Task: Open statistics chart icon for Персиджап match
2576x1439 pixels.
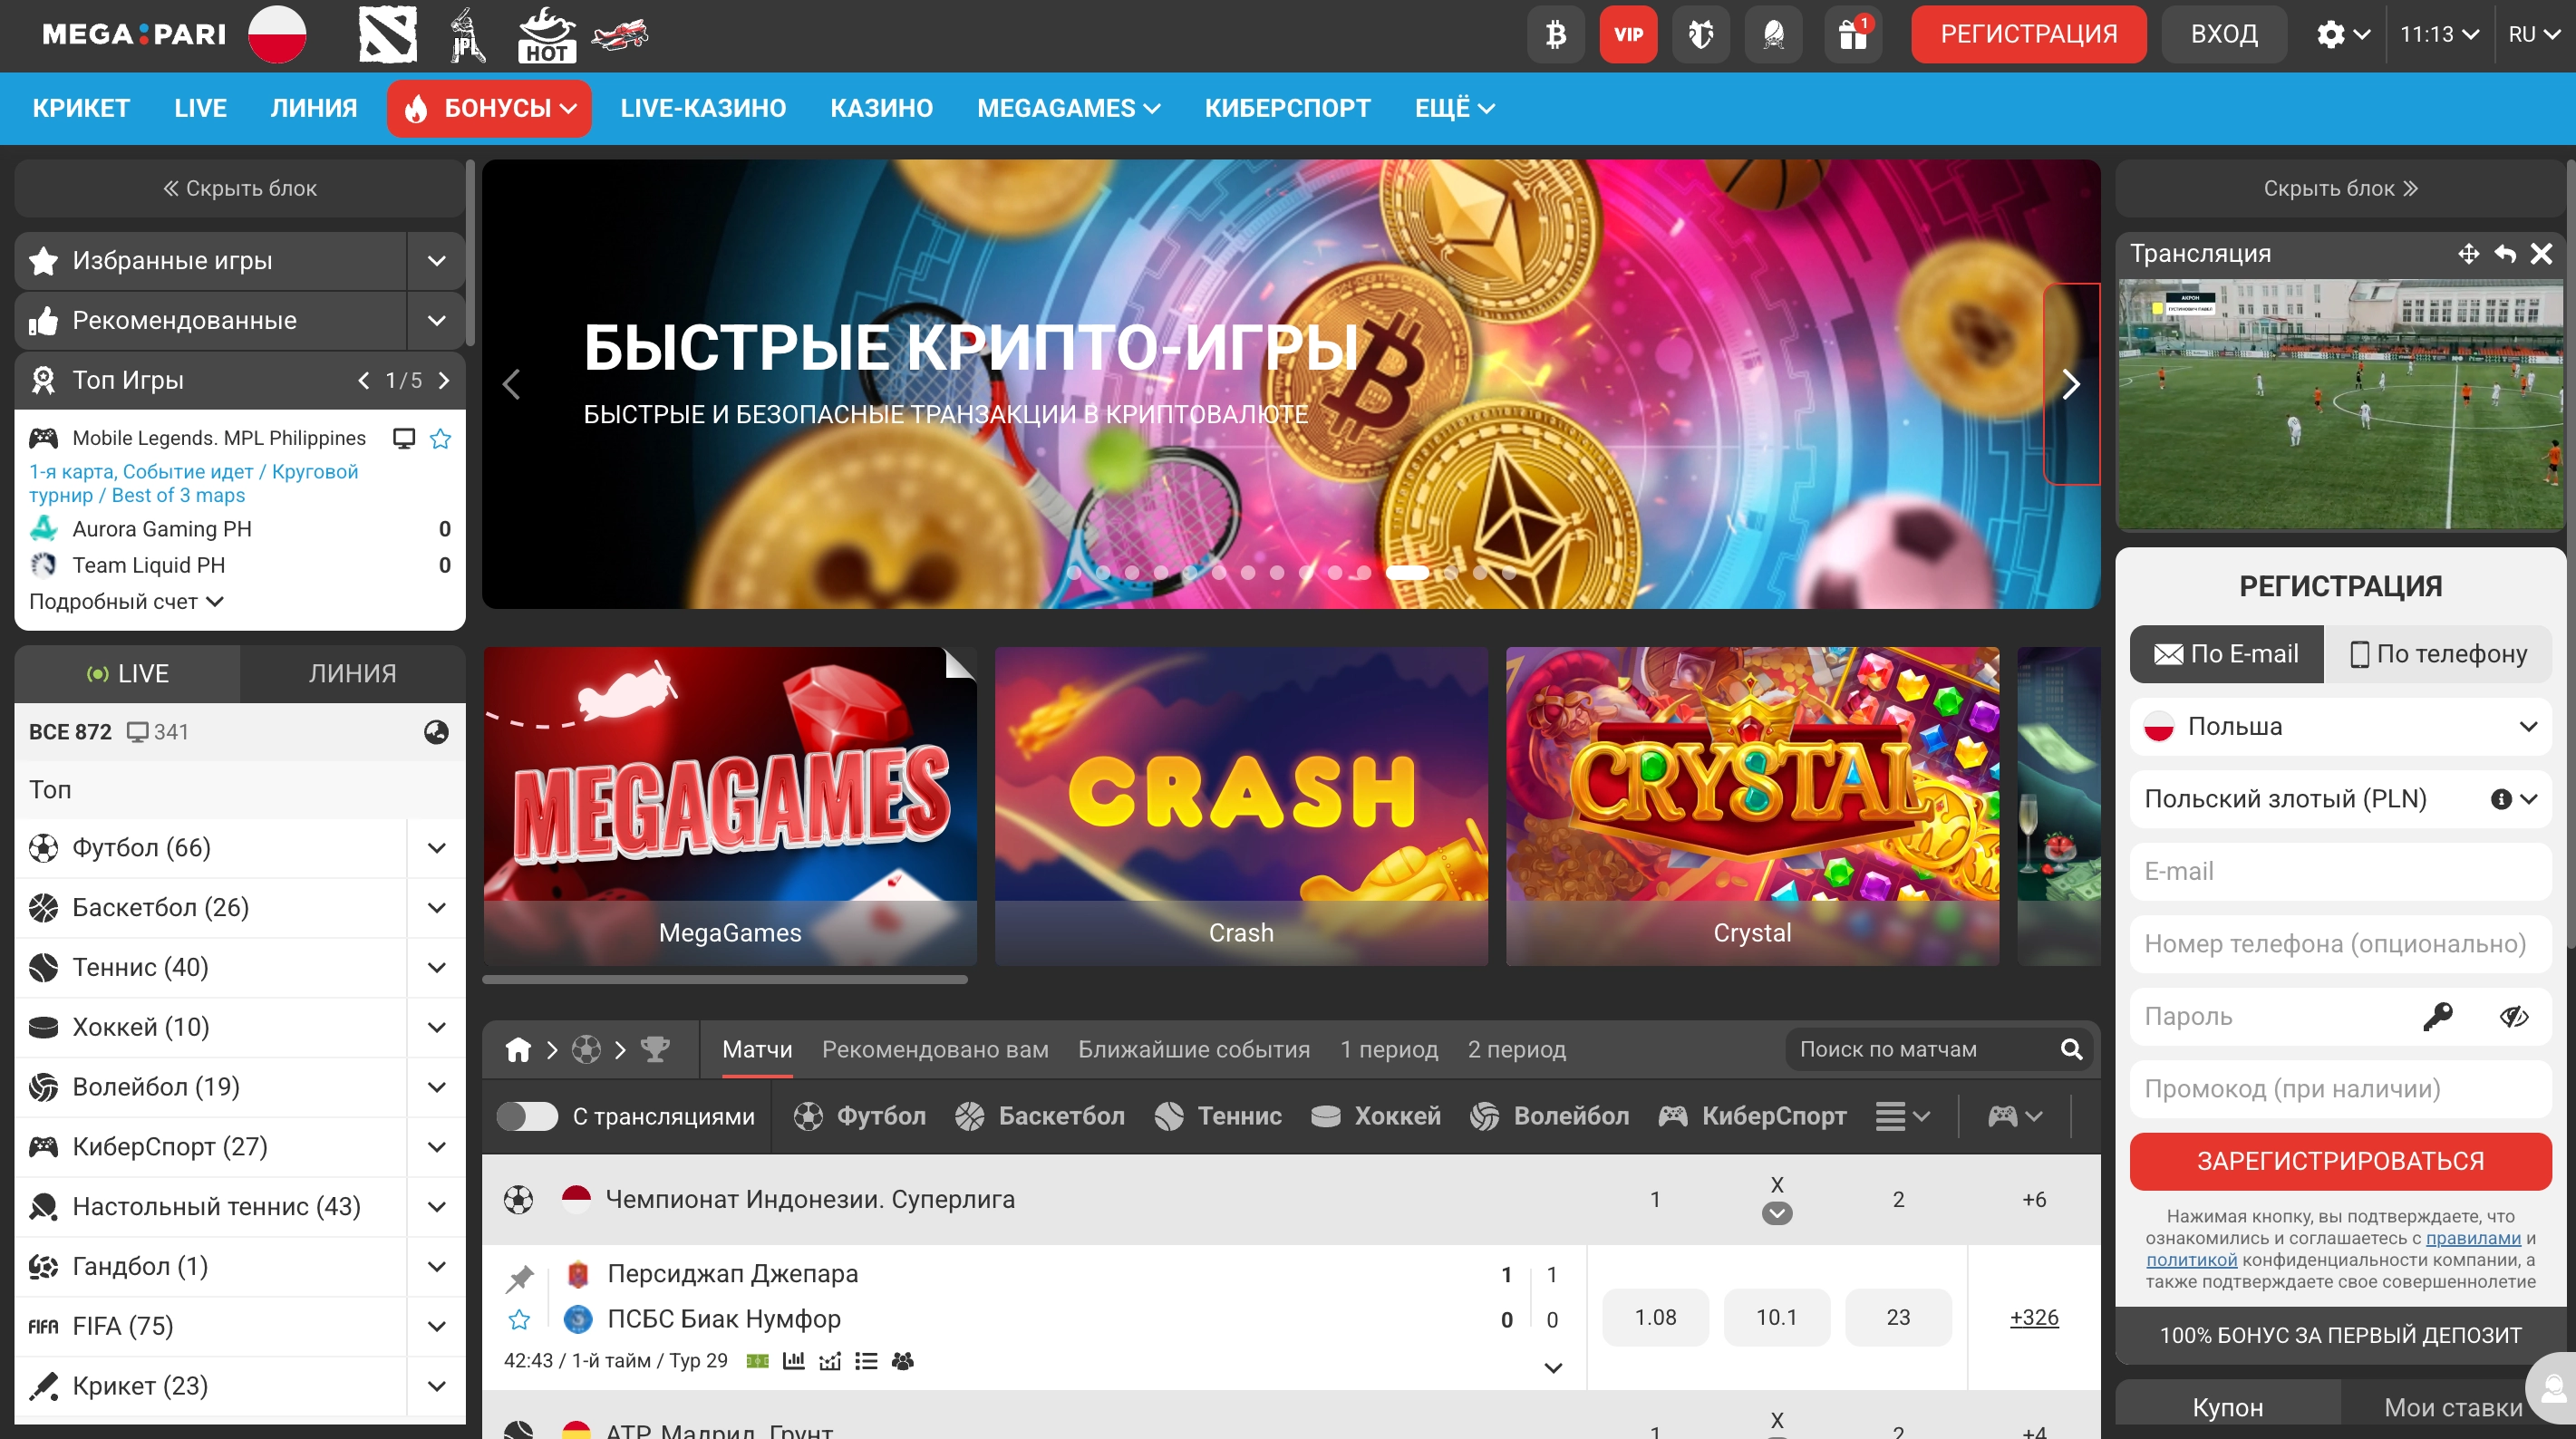Action: click(x=793, y=1361)
